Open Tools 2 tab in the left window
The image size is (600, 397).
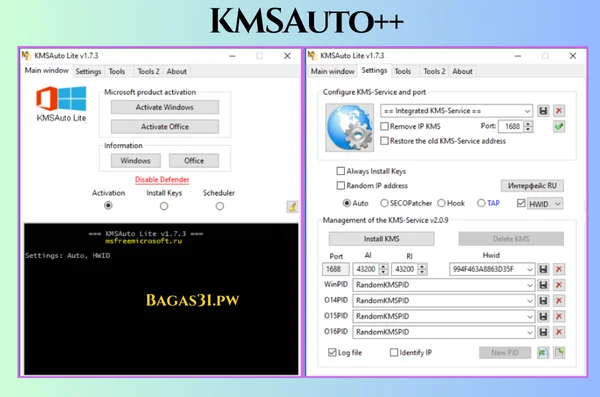click(148, 72)
